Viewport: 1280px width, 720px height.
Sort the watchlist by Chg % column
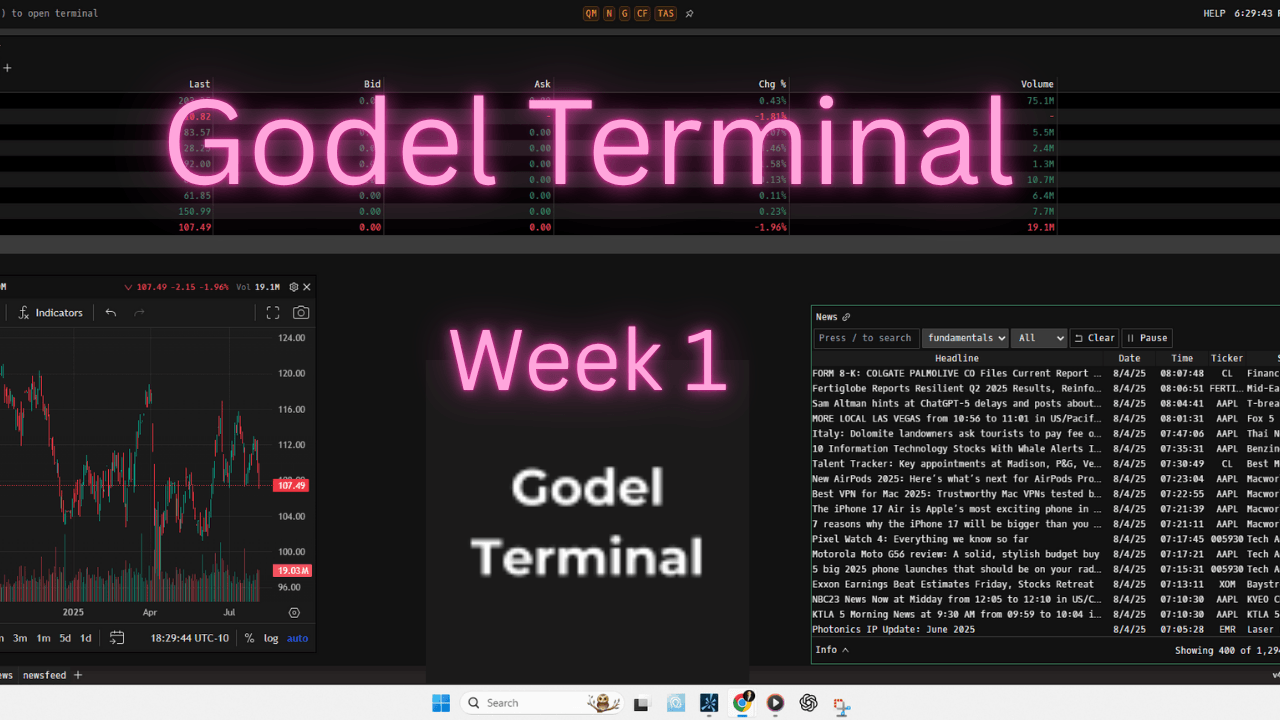coord(773,84)
